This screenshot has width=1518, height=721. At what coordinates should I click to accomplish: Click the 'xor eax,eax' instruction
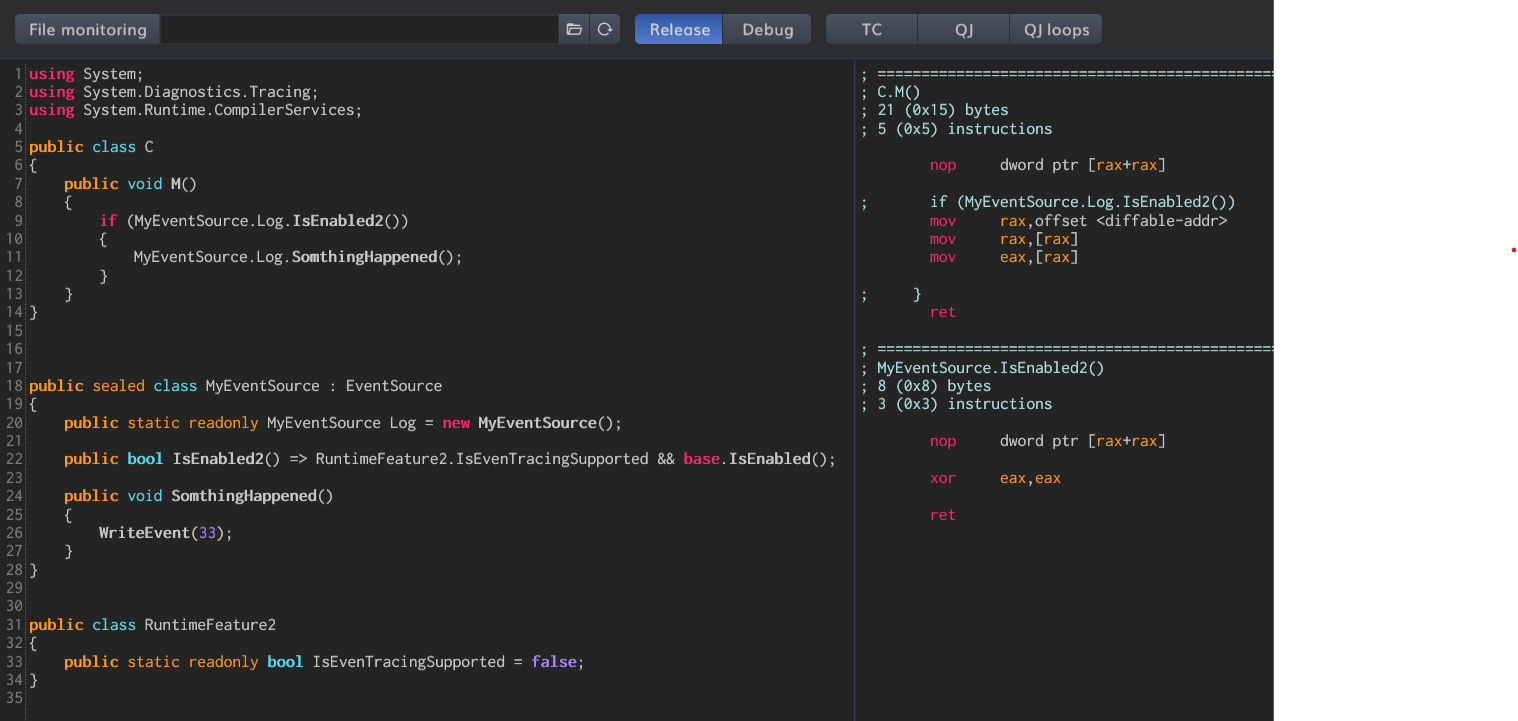click(x=995, y=478)
